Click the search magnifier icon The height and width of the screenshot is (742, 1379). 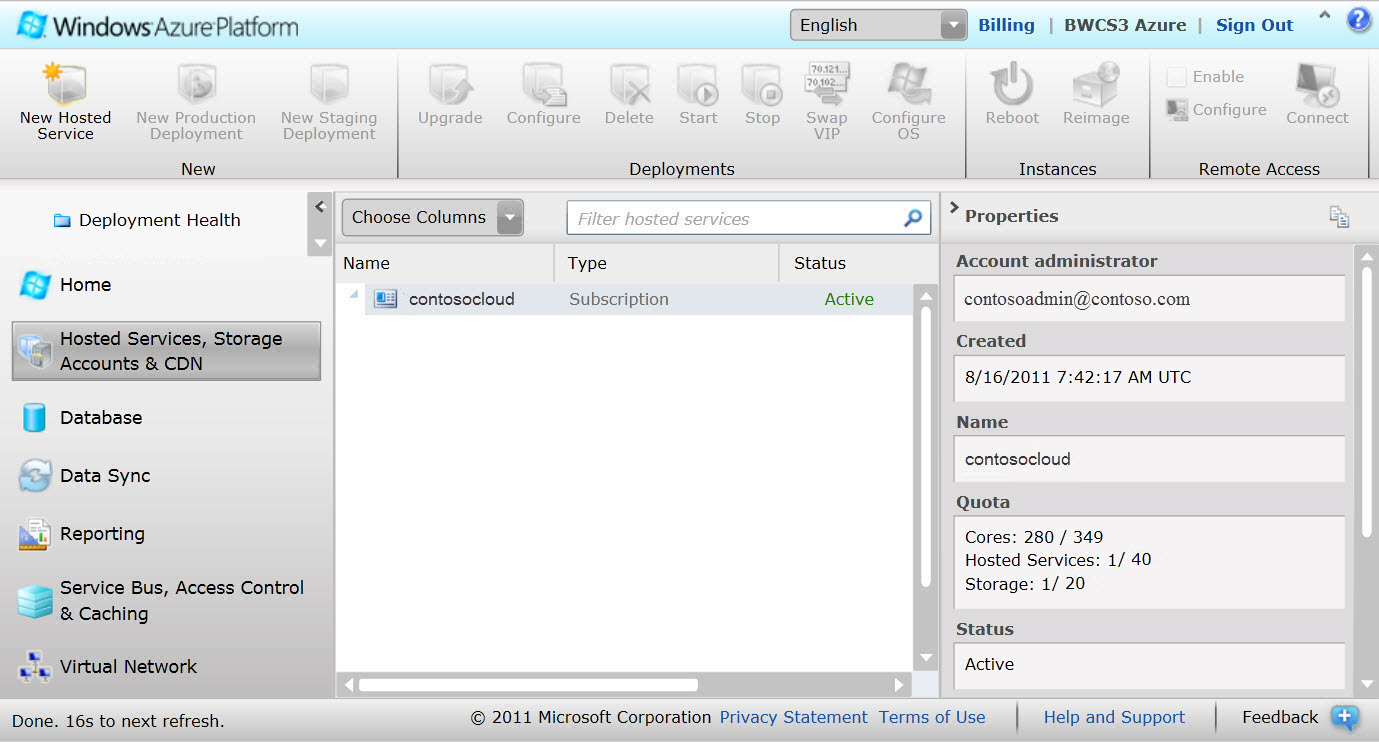click(912, 218)
